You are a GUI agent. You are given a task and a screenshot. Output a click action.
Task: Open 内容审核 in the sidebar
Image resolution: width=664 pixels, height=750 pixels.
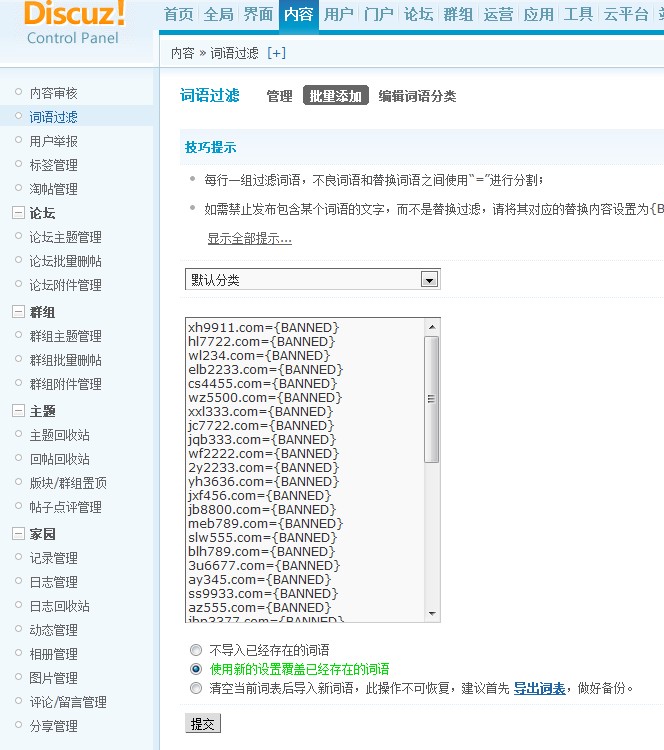coord(54,93)
